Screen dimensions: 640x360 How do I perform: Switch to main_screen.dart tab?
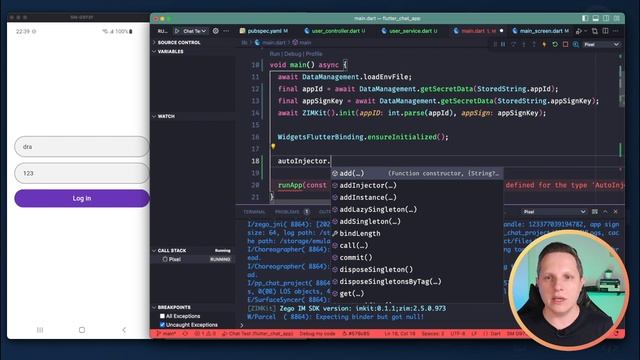[x=541, y=31]
